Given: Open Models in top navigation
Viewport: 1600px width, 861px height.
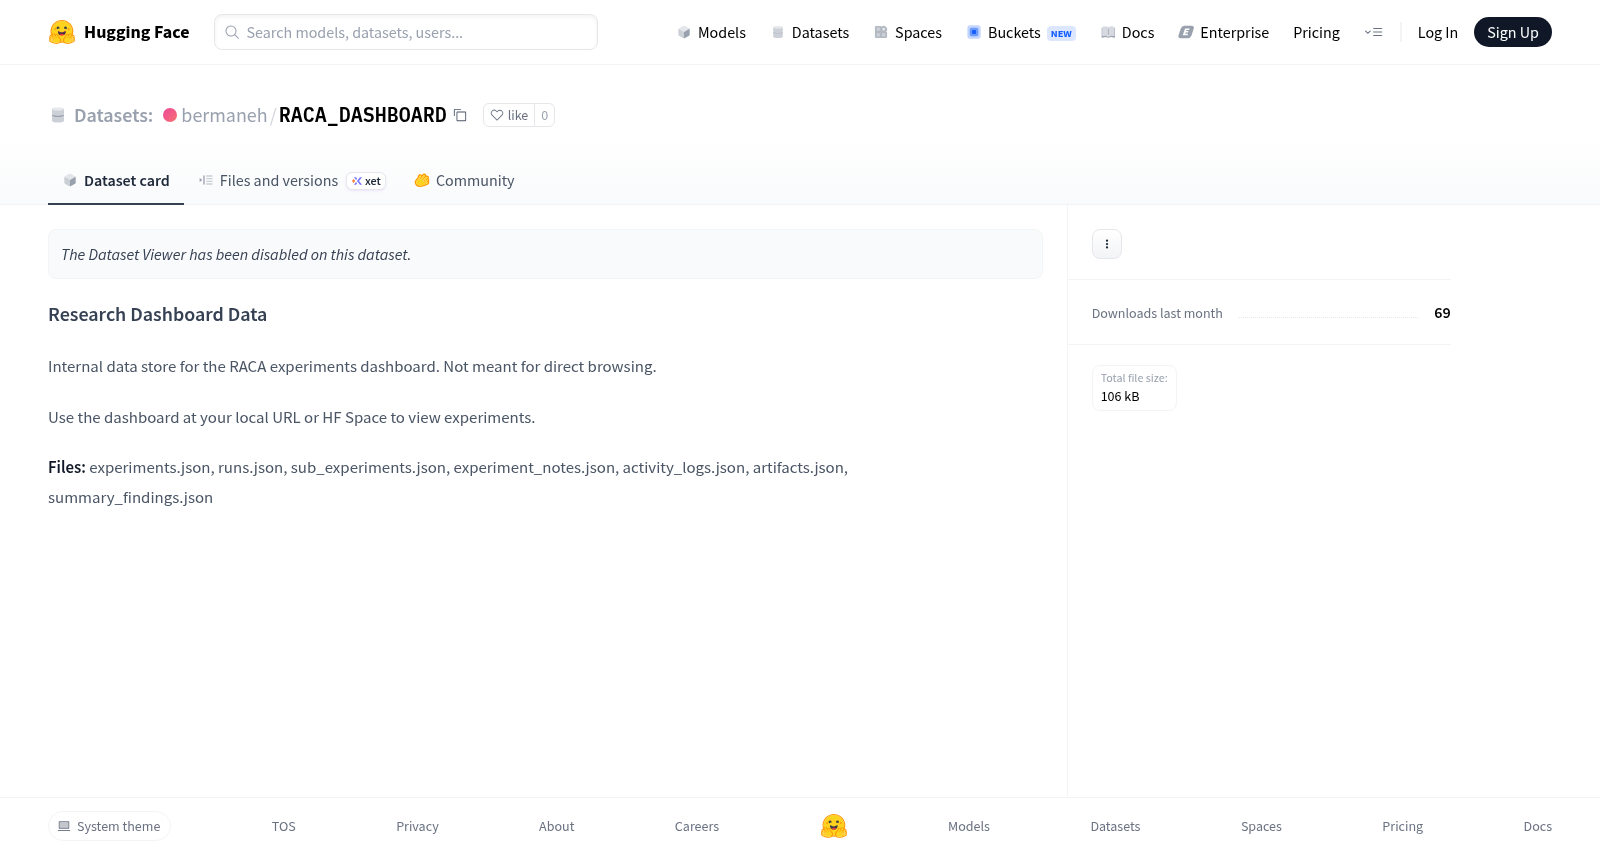Looking at the screenshot, I should coord(711,32).
